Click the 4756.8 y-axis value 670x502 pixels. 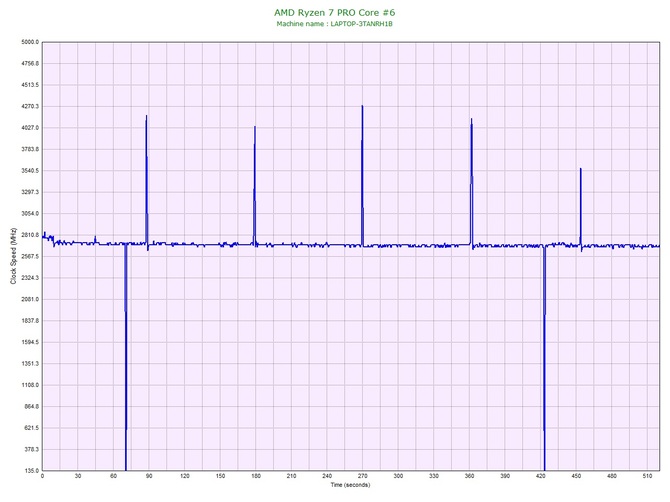[x=30, y=63]
